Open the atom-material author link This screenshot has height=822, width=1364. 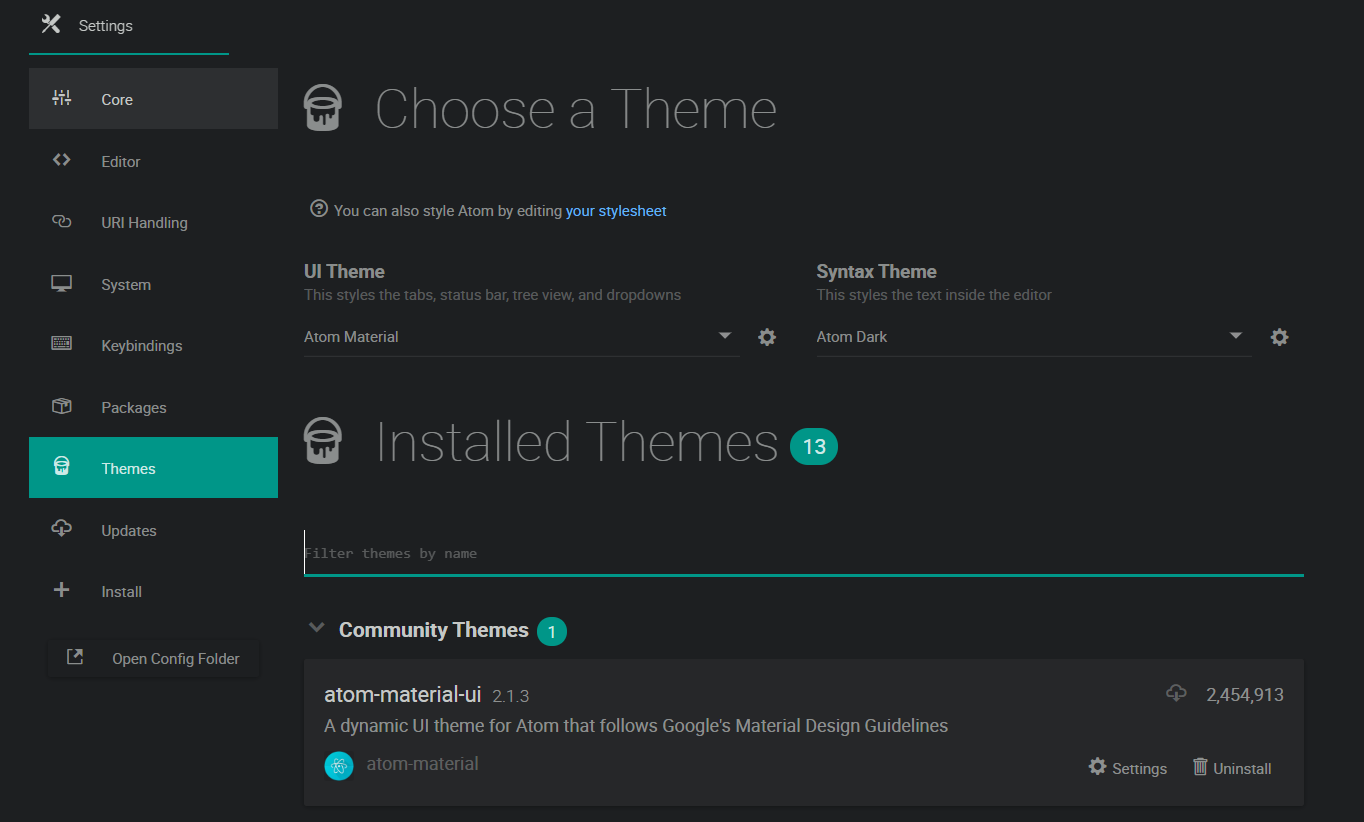(x=422, y=764)
